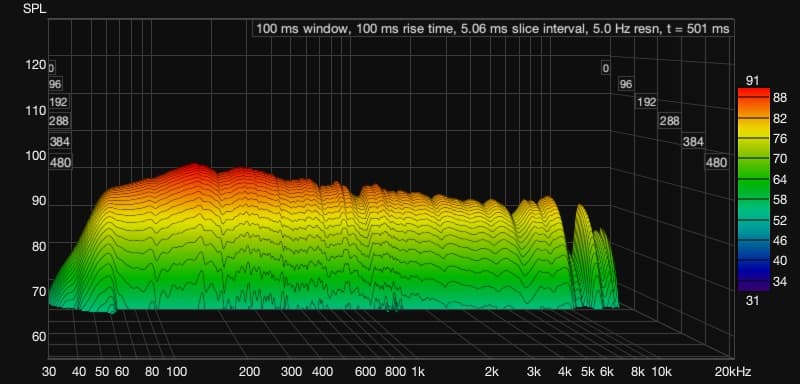Screen dimensions: 800x384
Task: Click the 600 Hz frequency axis label
Action: [x=365, y=371]
